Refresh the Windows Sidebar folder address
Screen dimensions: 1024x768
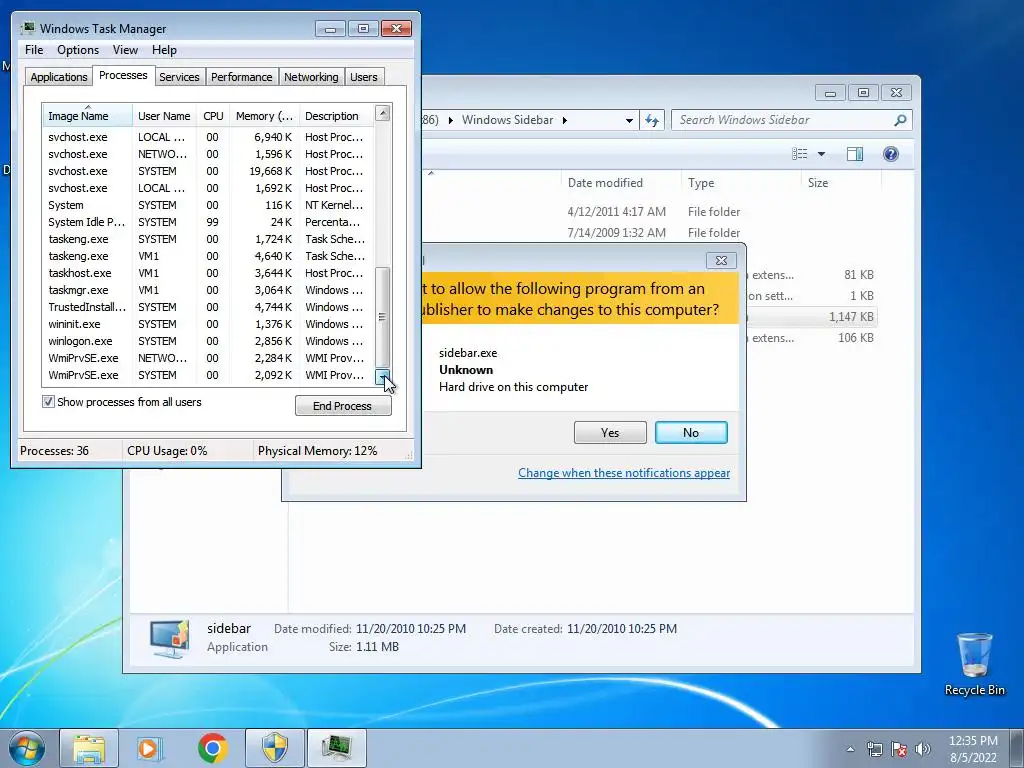click(652, 120)
